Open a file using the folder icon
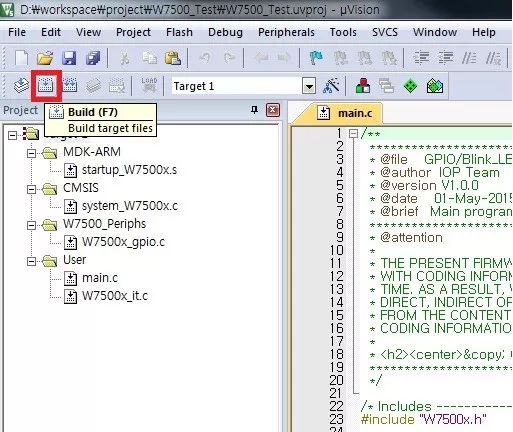This screenshot has height=432, width=513. [45, 58]
